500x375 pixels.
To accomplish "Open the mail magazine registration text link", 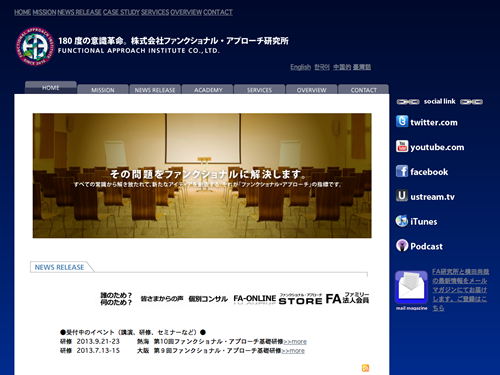I will coord(460,290).
